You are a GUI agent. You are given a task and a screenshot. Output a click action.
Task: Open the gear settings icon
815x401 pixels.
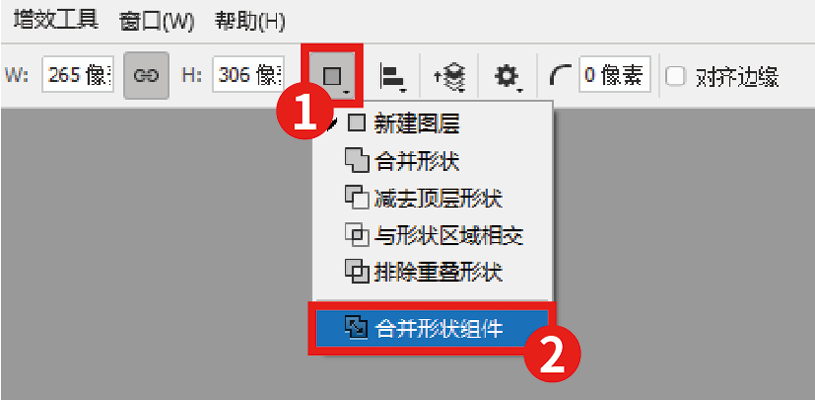pos(507,77)
